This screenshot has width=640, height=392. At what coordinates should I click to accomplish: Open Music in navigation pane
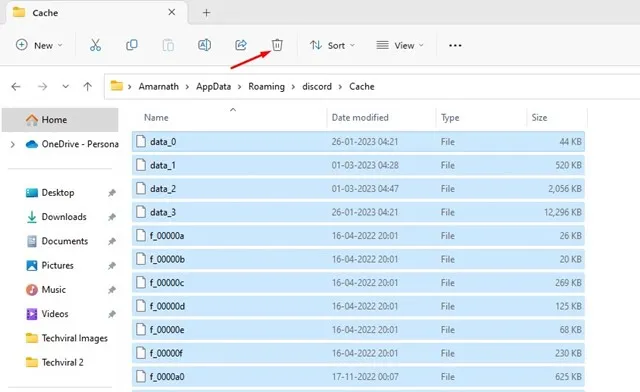[53, 290]
